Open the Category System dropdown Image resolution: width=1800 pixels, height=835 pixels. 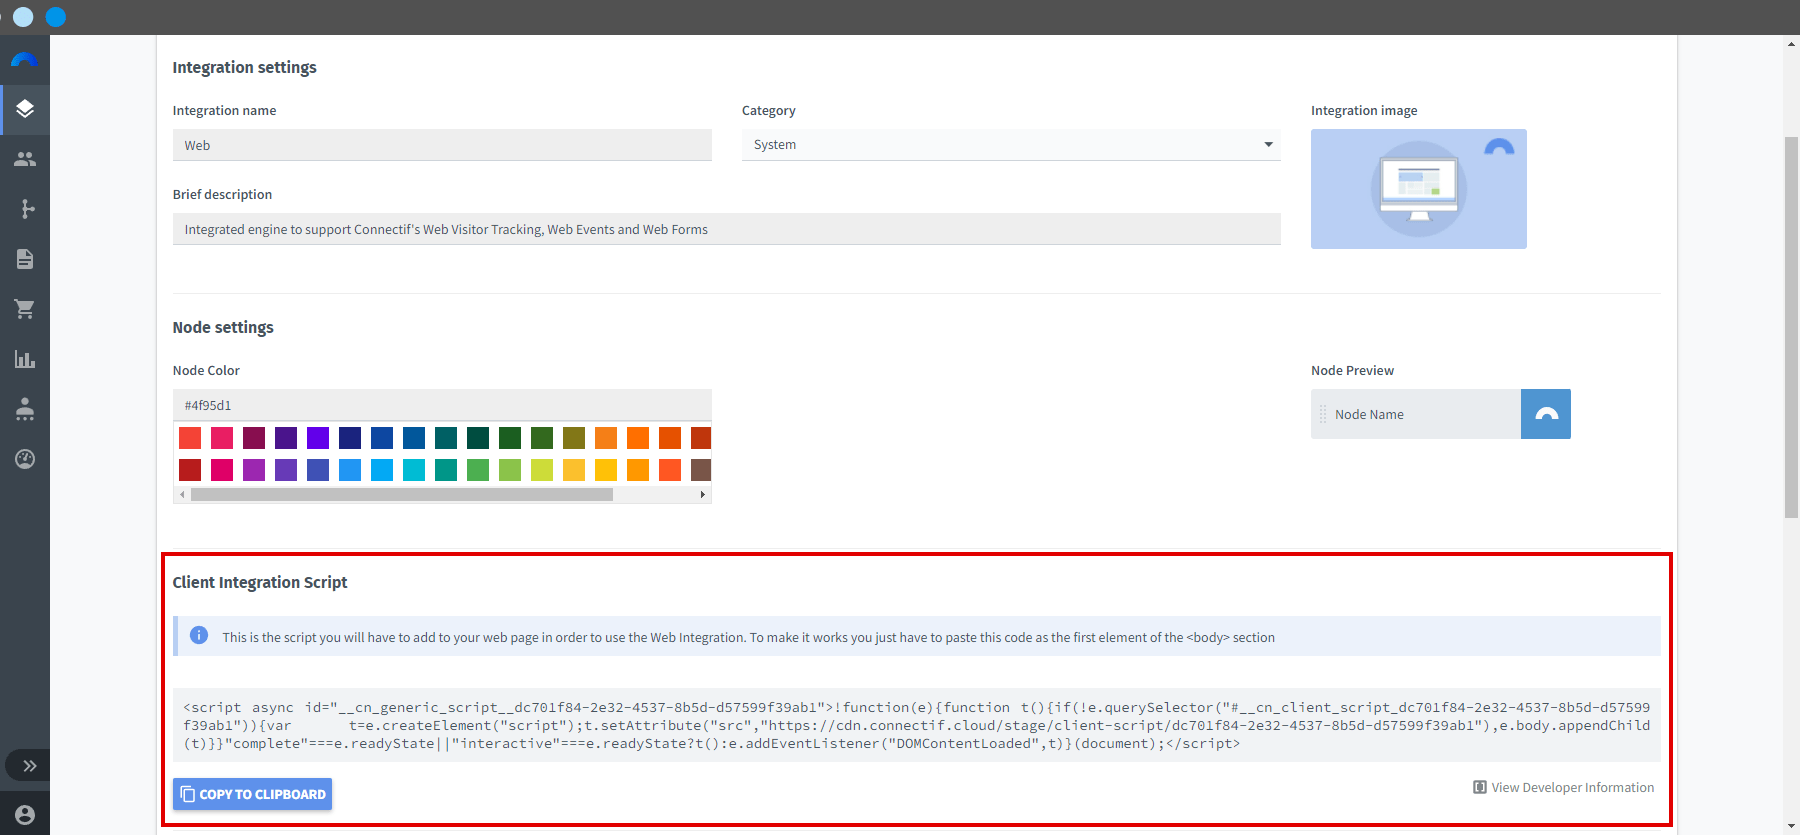tap(1011, 145)
